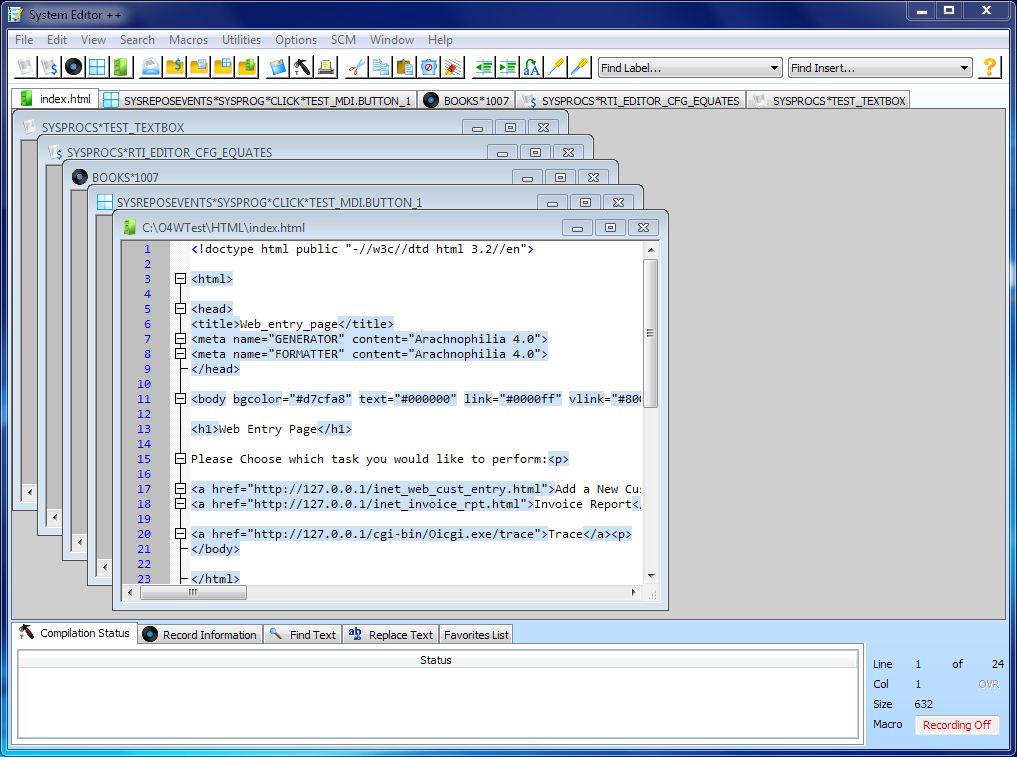Switch to SYSPROCS*TEST_TEXTBOX document tab
Viewport: 1017px width, 757px height.
[x=828, y=100]
